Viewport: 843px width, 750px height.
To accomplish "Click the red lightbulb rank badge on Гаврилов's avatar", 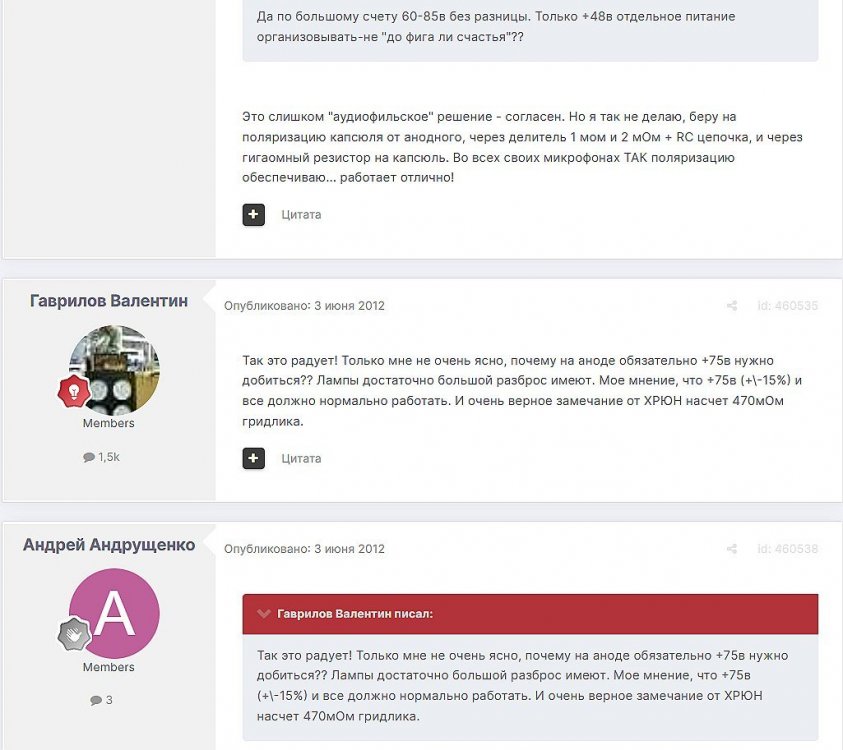I will point(74,391).
